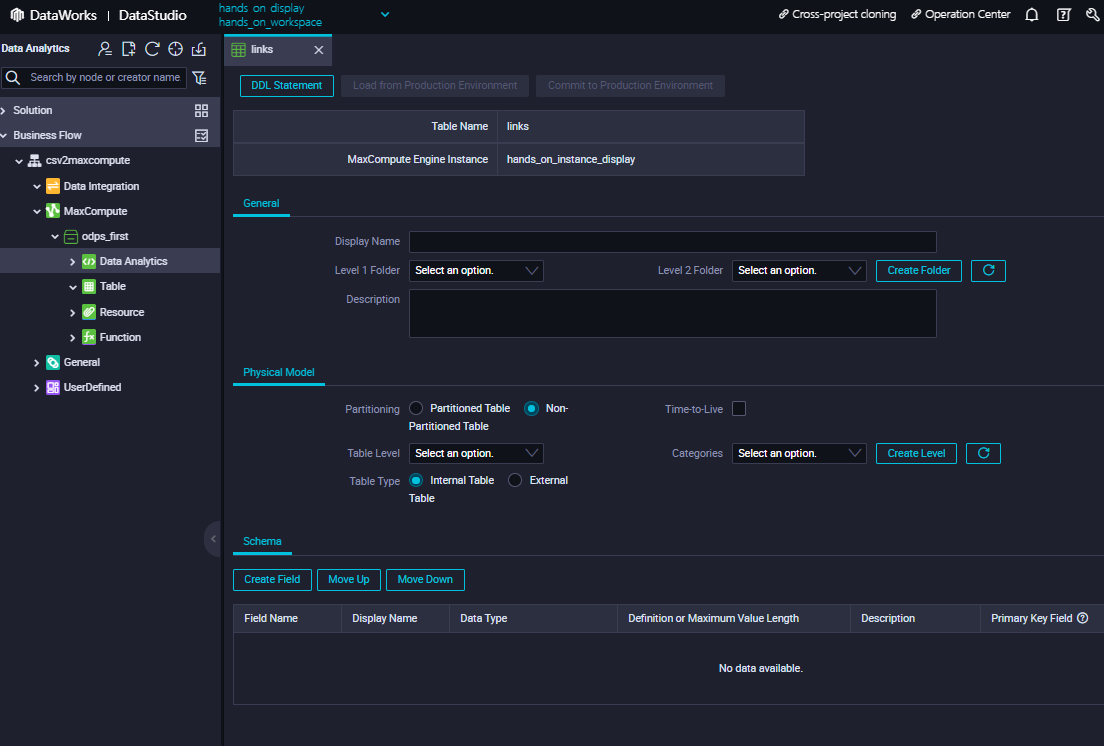Viewport: 1104px width, 746px height.
Task: Refresh the folder list icon button
Action: pyautogui.click(x=989, y=271)
